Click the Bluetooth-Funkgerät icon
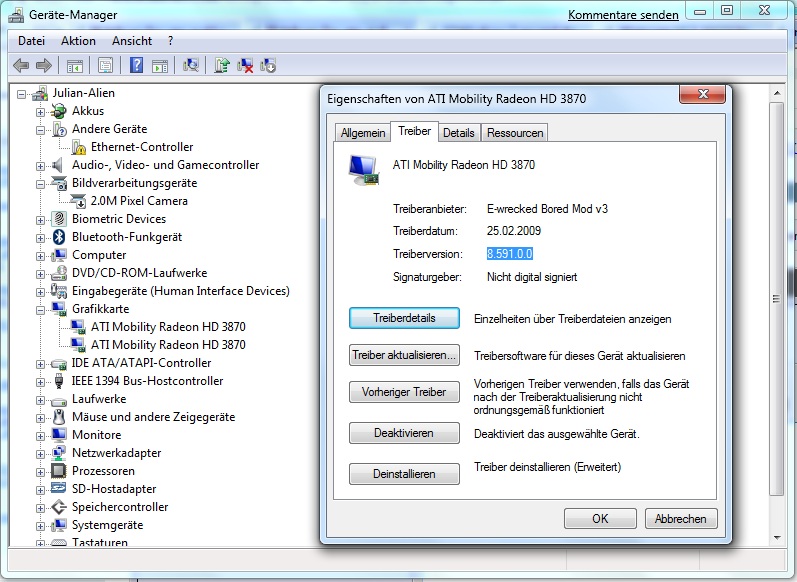Image resolution: width=797 pixels, height=582 pixels. tap(59, 237)
